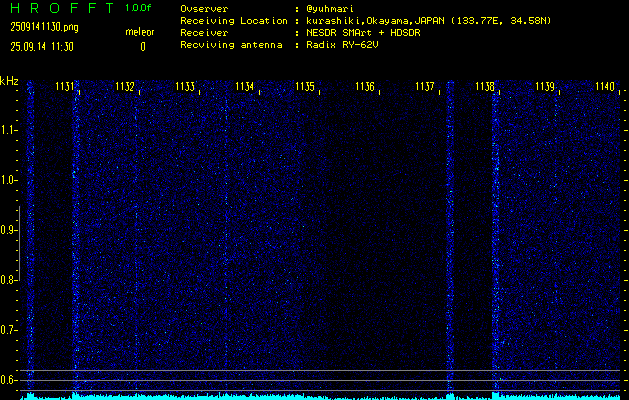Click the 1.1 frequency axis label
Viewport: 629px width, 400px height.
click(8, 130)
